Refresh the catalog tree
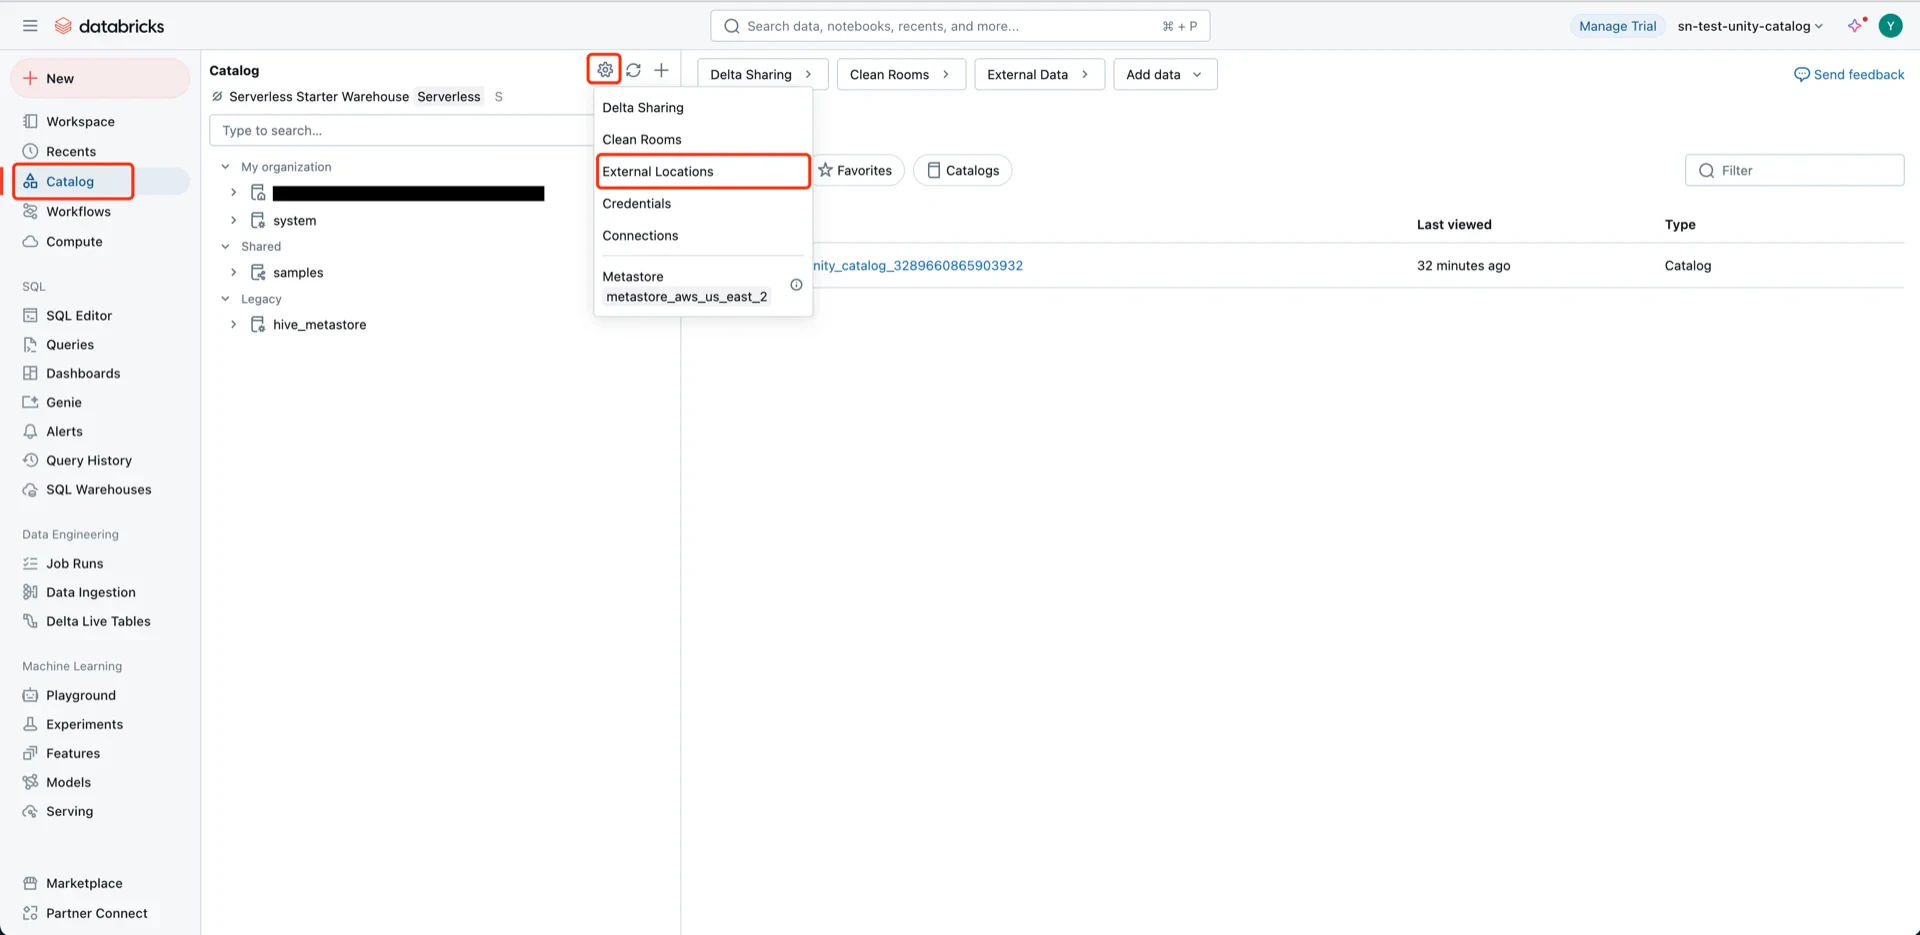 634,70
